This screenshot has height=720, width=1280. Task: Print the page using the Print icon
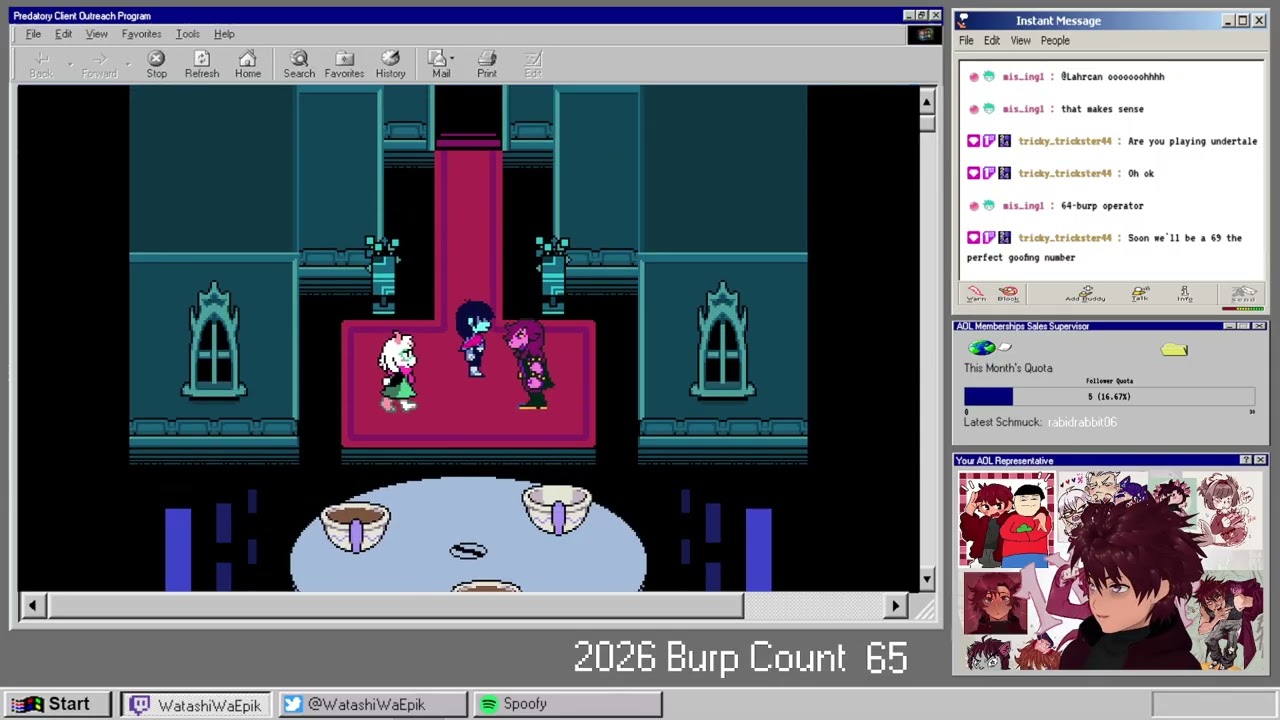[487, 64]
